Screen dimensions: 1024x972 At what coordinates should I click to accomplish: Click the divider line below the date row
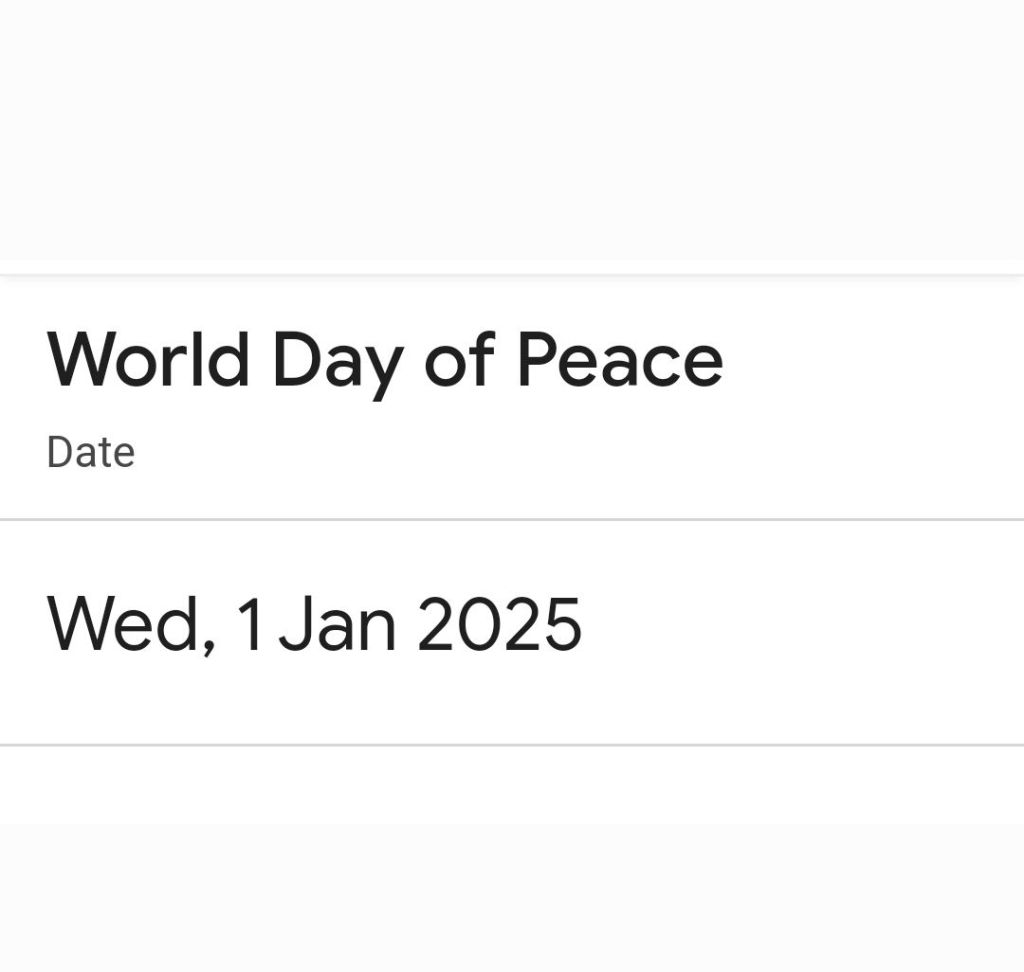coord(512,745)
